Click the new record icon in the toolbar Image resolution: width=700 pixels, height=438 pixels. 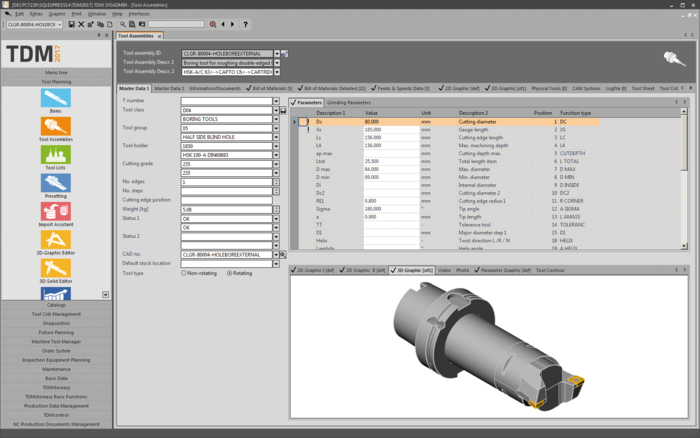tap(91, 25)
